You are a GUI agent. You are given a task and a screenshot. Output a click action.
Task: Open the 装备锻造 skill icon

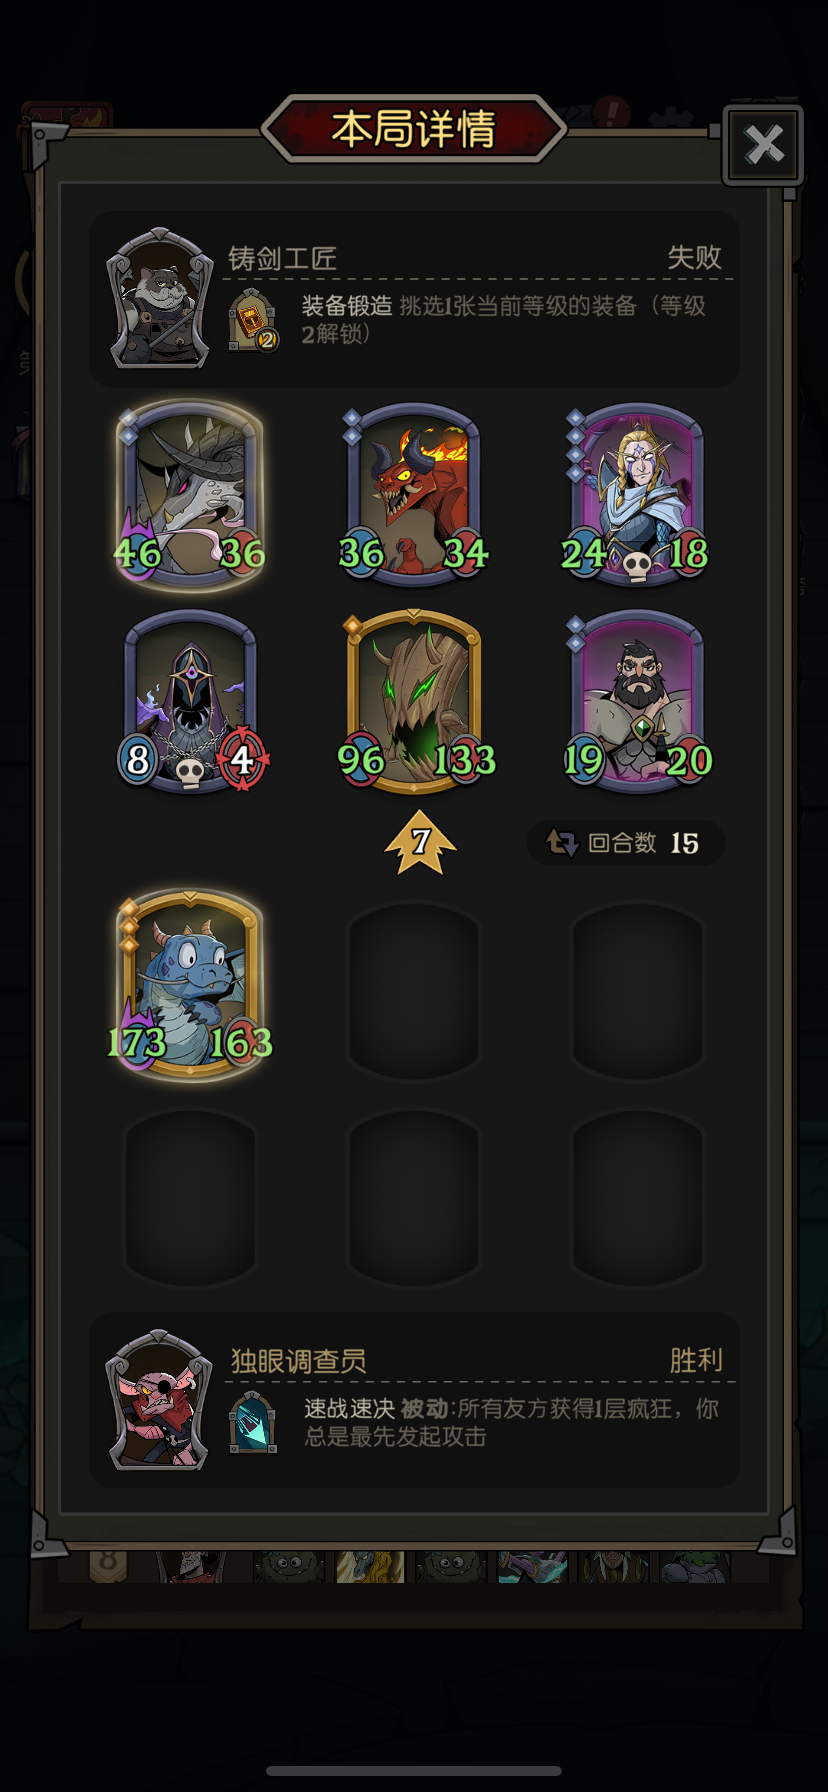coord(253,320)
